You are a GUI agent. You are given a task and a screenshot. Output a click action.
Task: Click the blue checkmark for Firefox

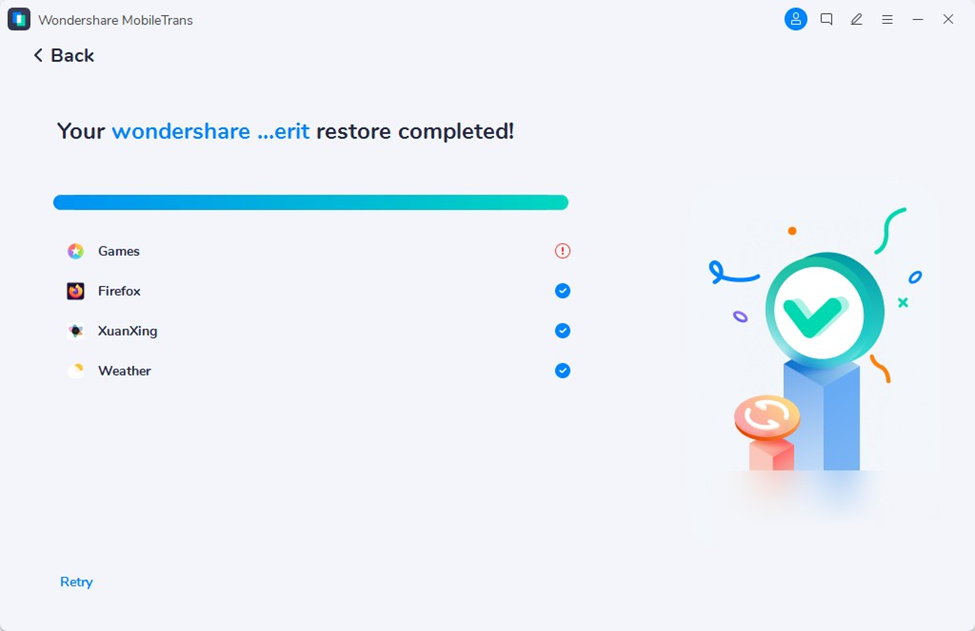pyautogui.click(x=563, y=291)
